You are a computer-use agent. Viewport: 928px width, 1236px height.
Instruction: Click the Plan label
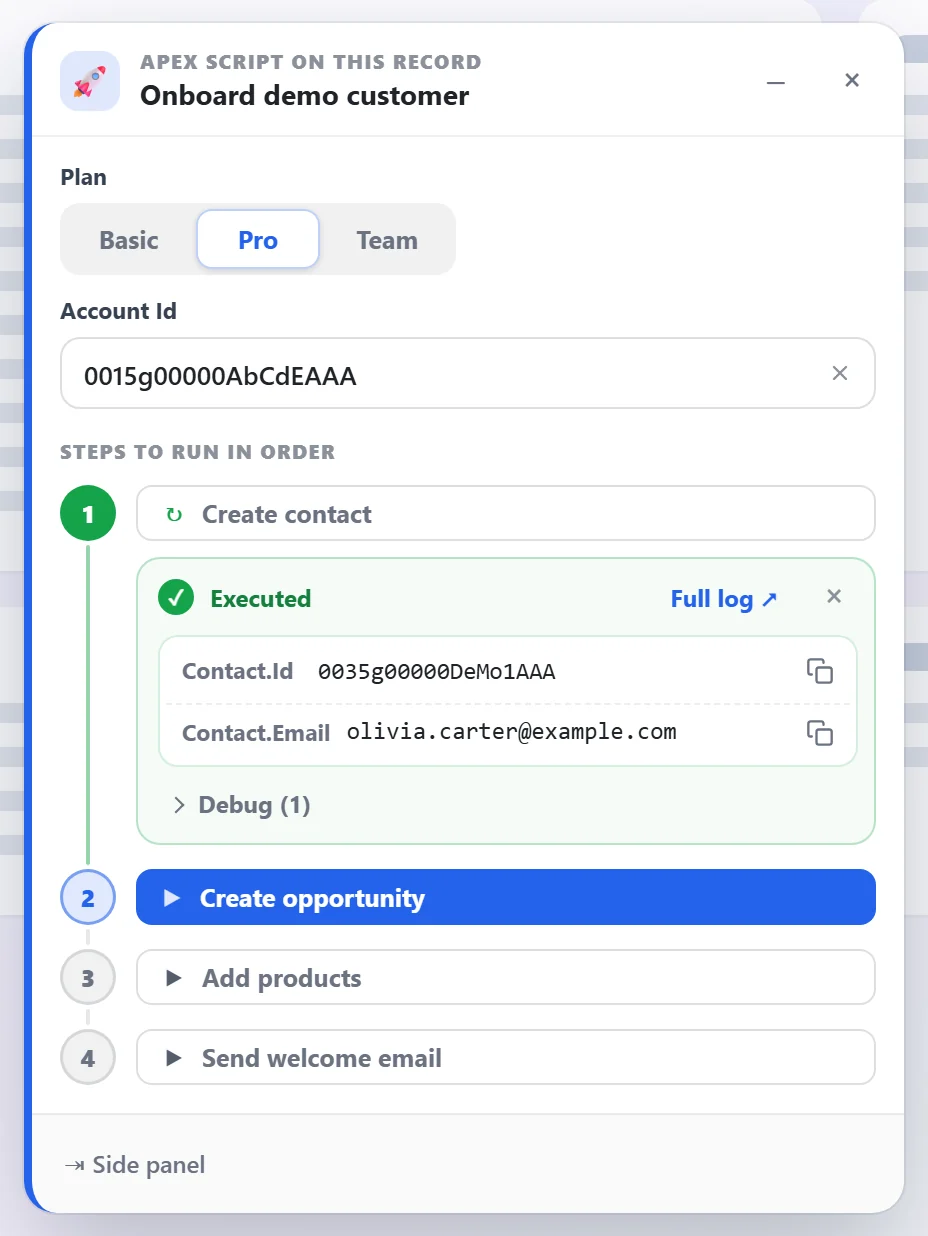click(x=84, y=177)
